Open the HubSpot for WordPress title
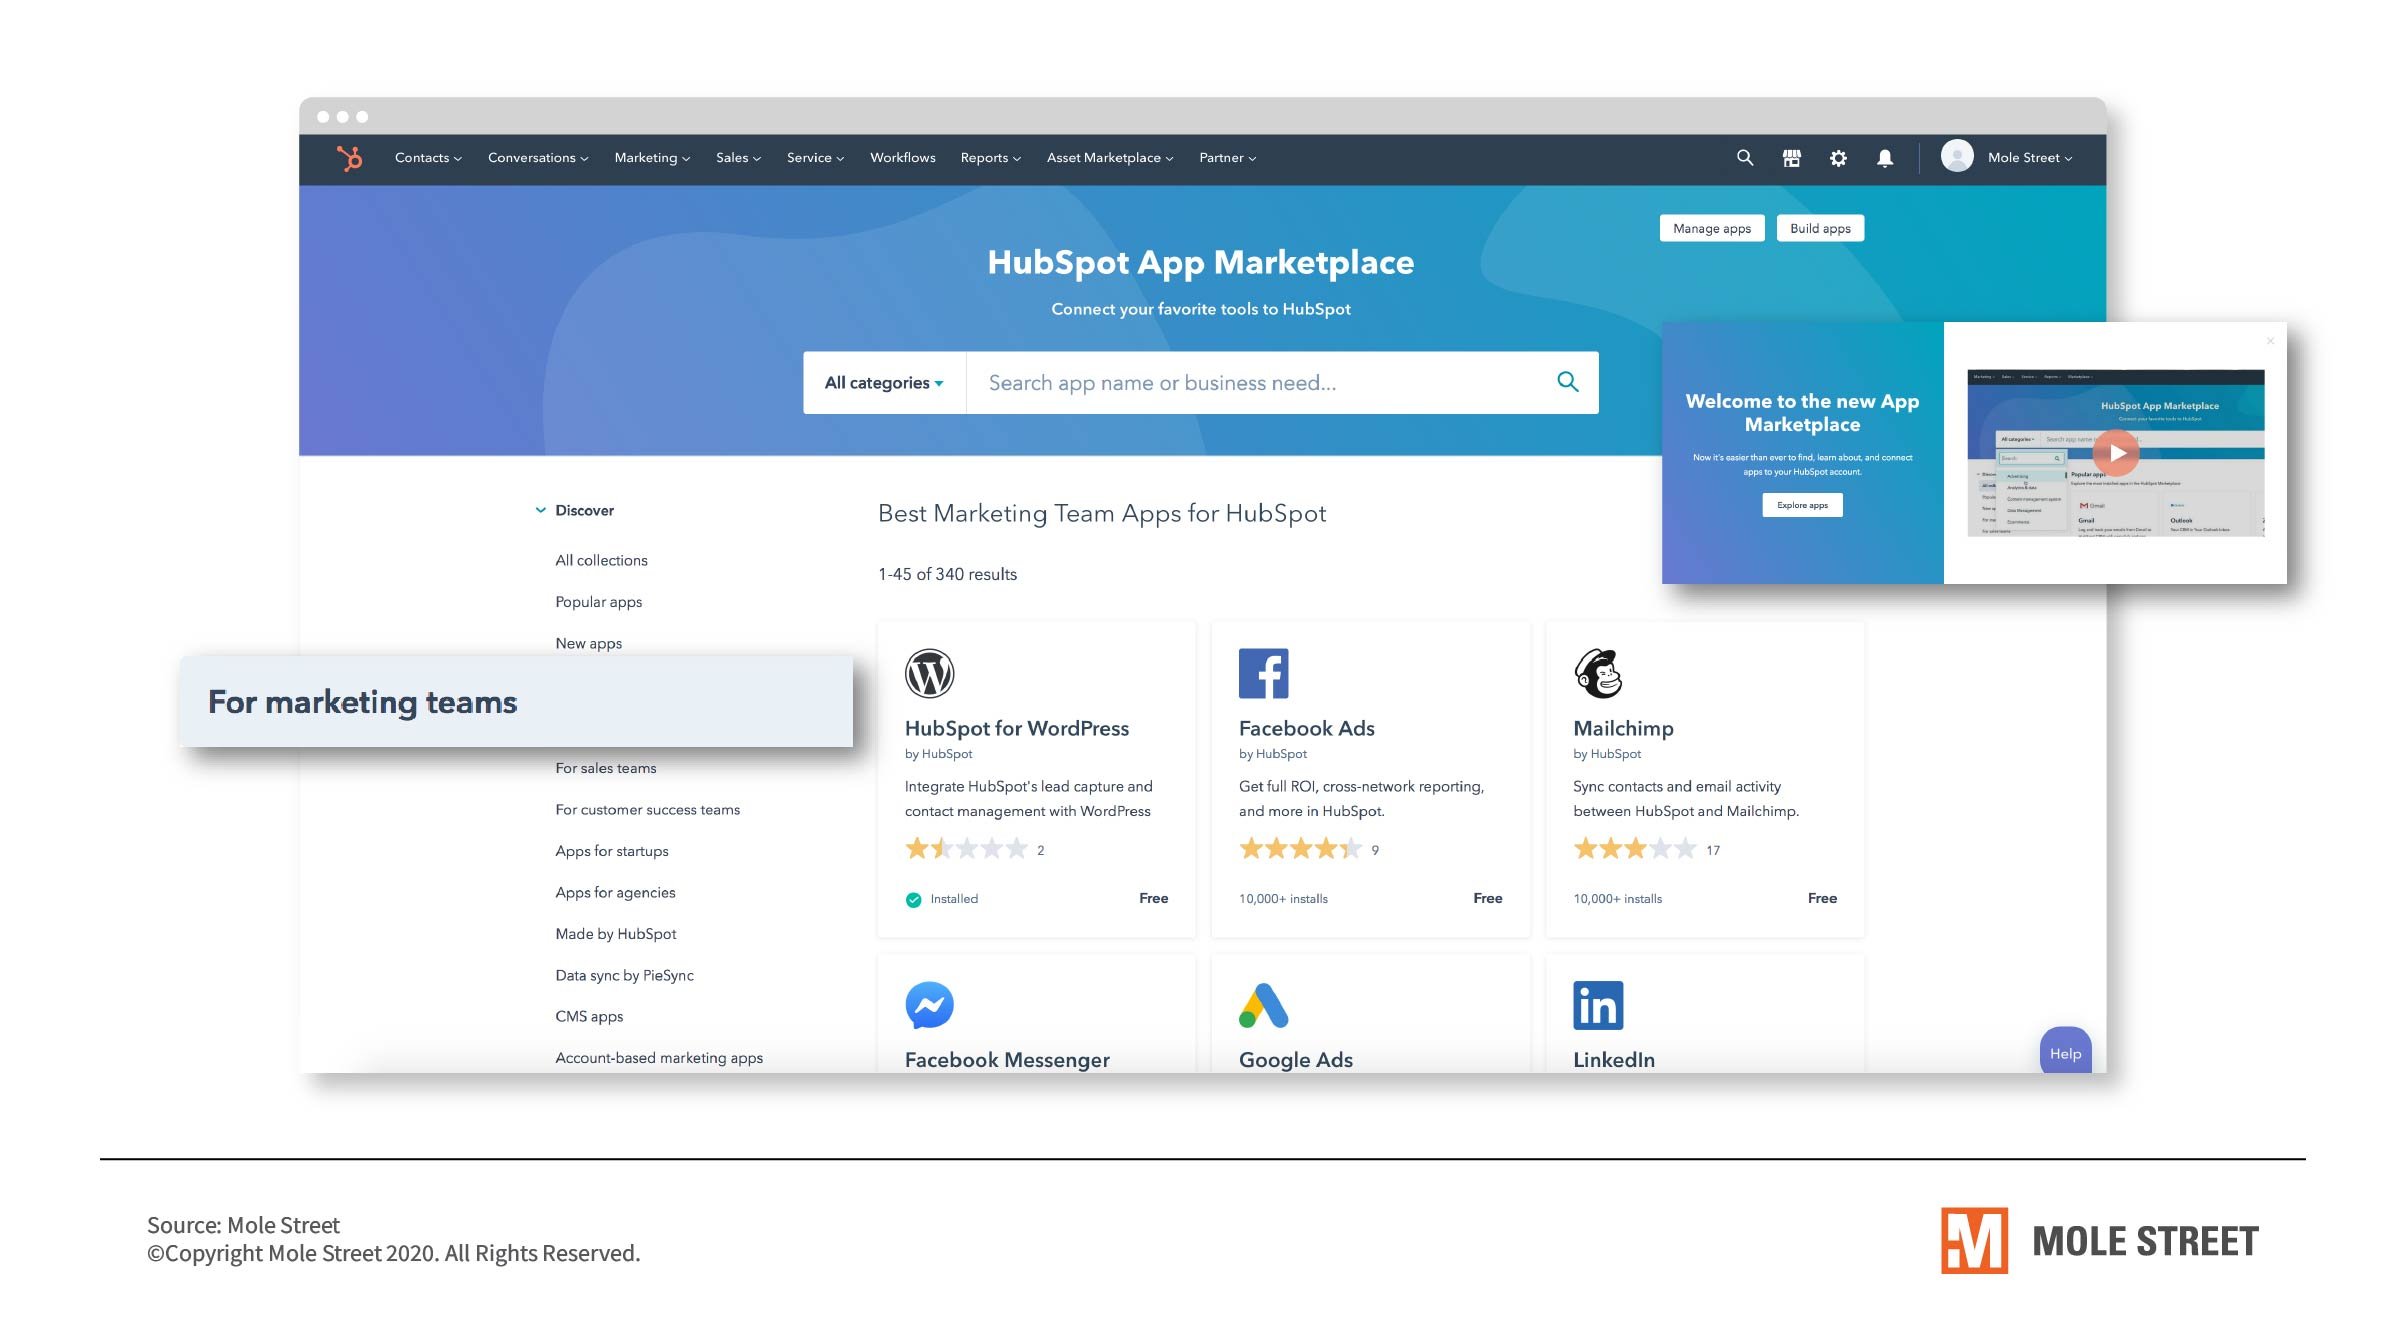Screen dimensions: 2400x1321 pos(1016,729)
